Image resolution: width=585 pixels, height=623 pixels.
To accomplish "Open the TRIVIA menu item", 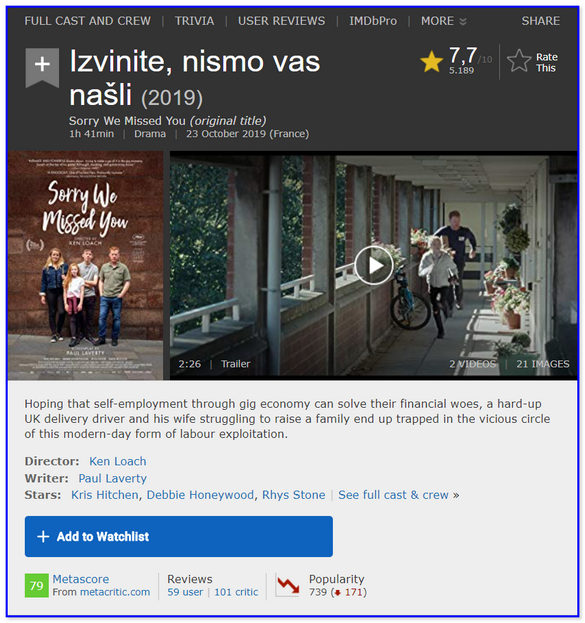I will click(194, 21).
